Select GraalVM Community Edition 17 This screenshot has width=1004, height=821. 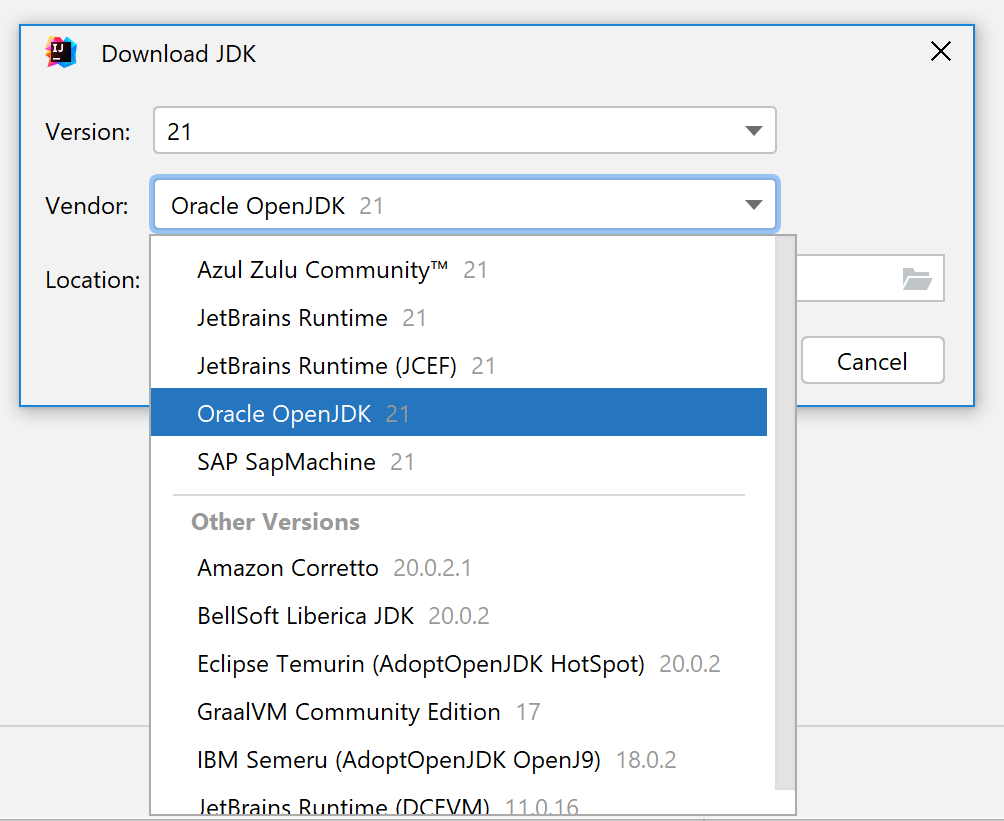pyautogui.click(x=458, y=711)
